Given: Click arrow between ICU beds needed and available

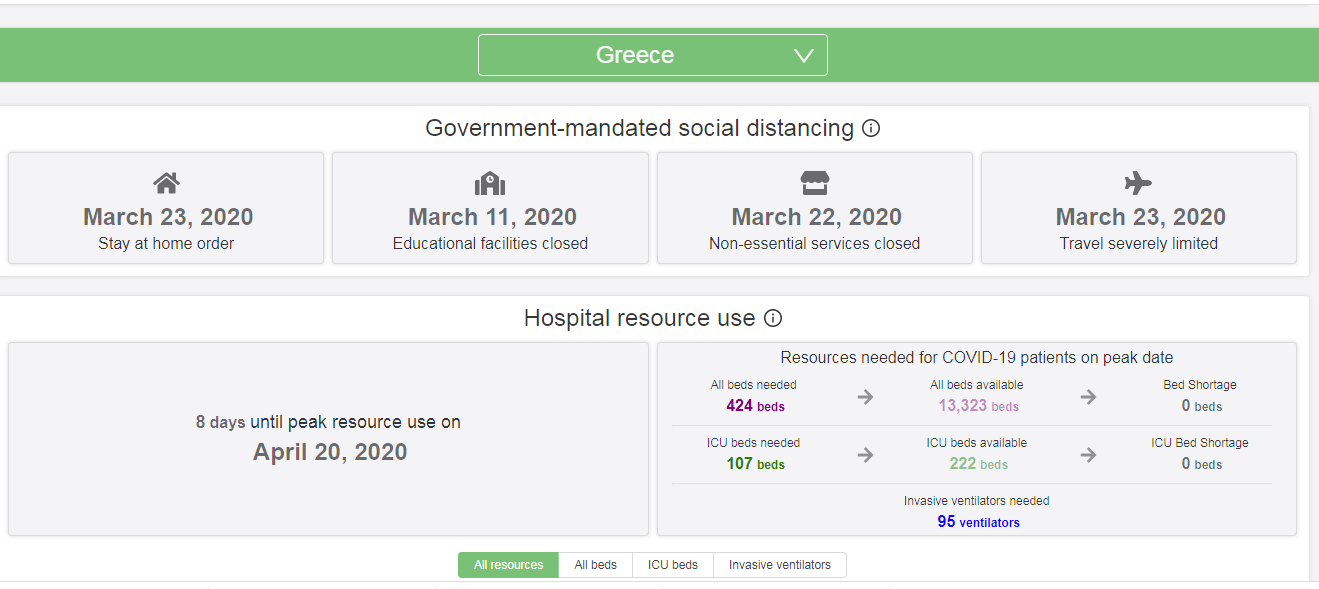Looking at the screenshot, I should click(x=866, y=455).
